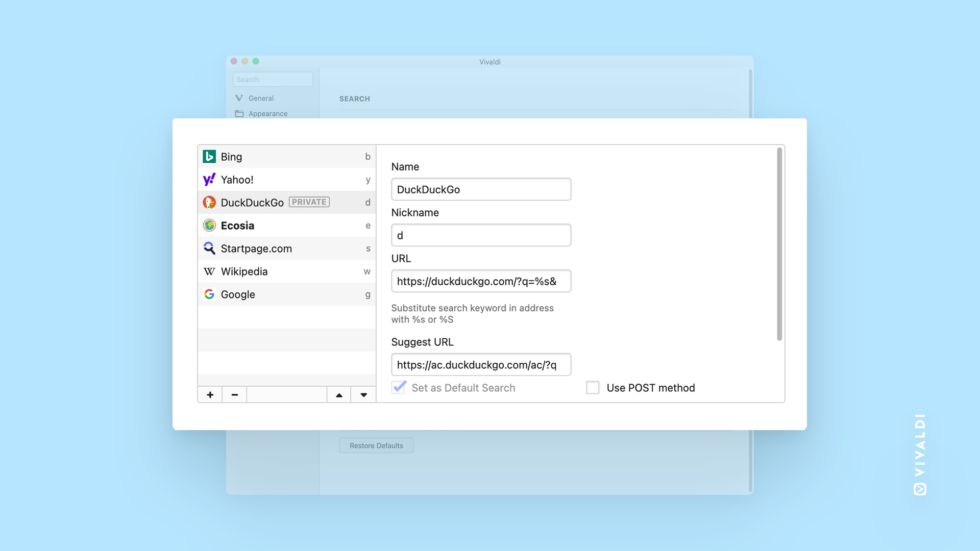Enable the Use POST method checkbox
980x551 pixels.
(592, 388)
